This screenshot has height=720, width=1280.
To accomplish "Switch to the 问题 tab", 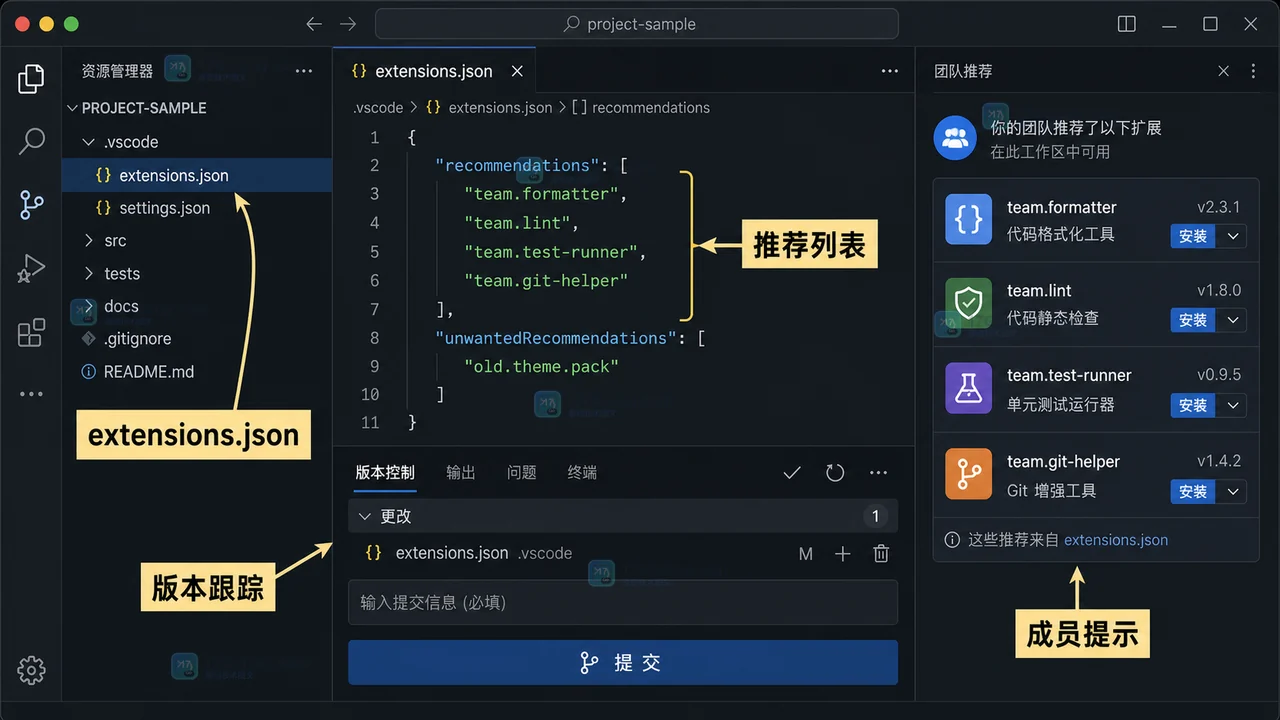I will [522, 473].
